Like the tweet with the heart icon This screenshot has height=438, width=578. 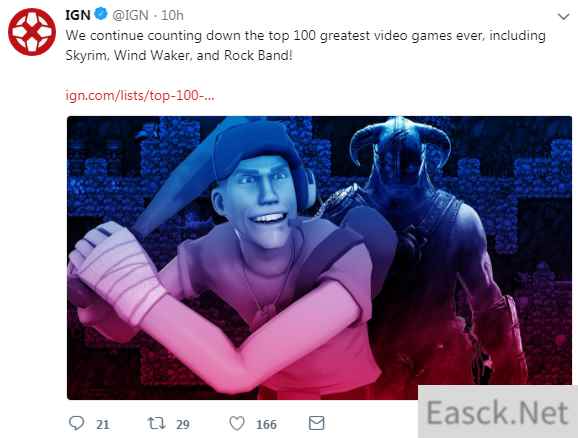tap(237, 423)
